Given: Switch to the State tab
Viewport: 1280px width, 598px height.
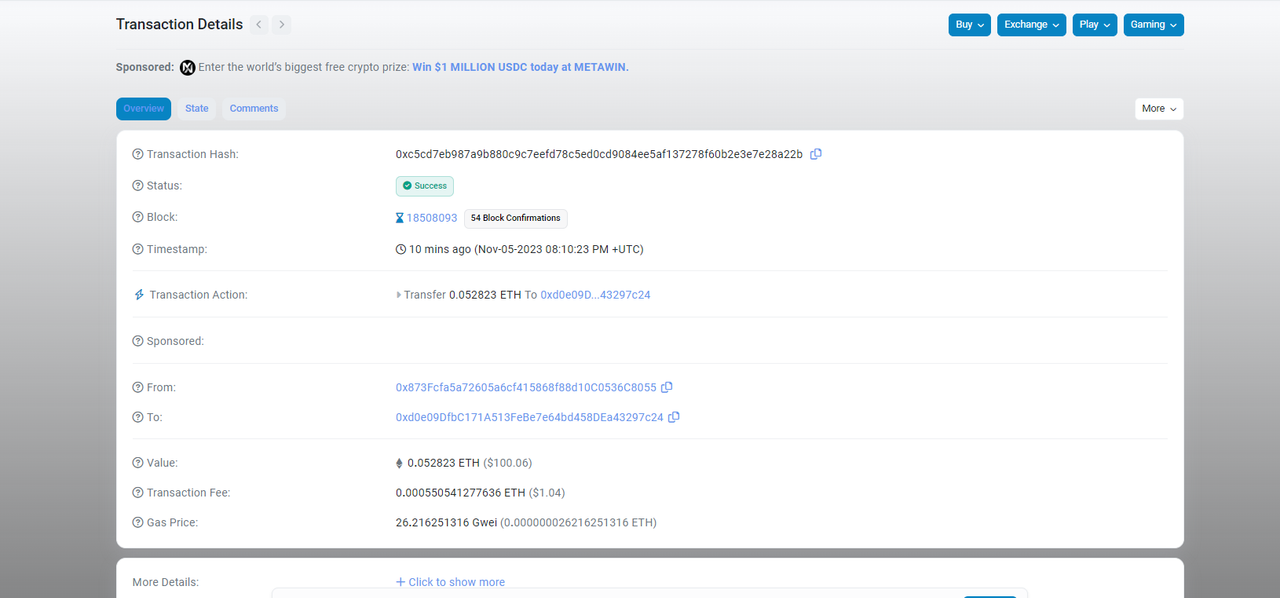Looking at the screenshot, I should coord(197,108).
